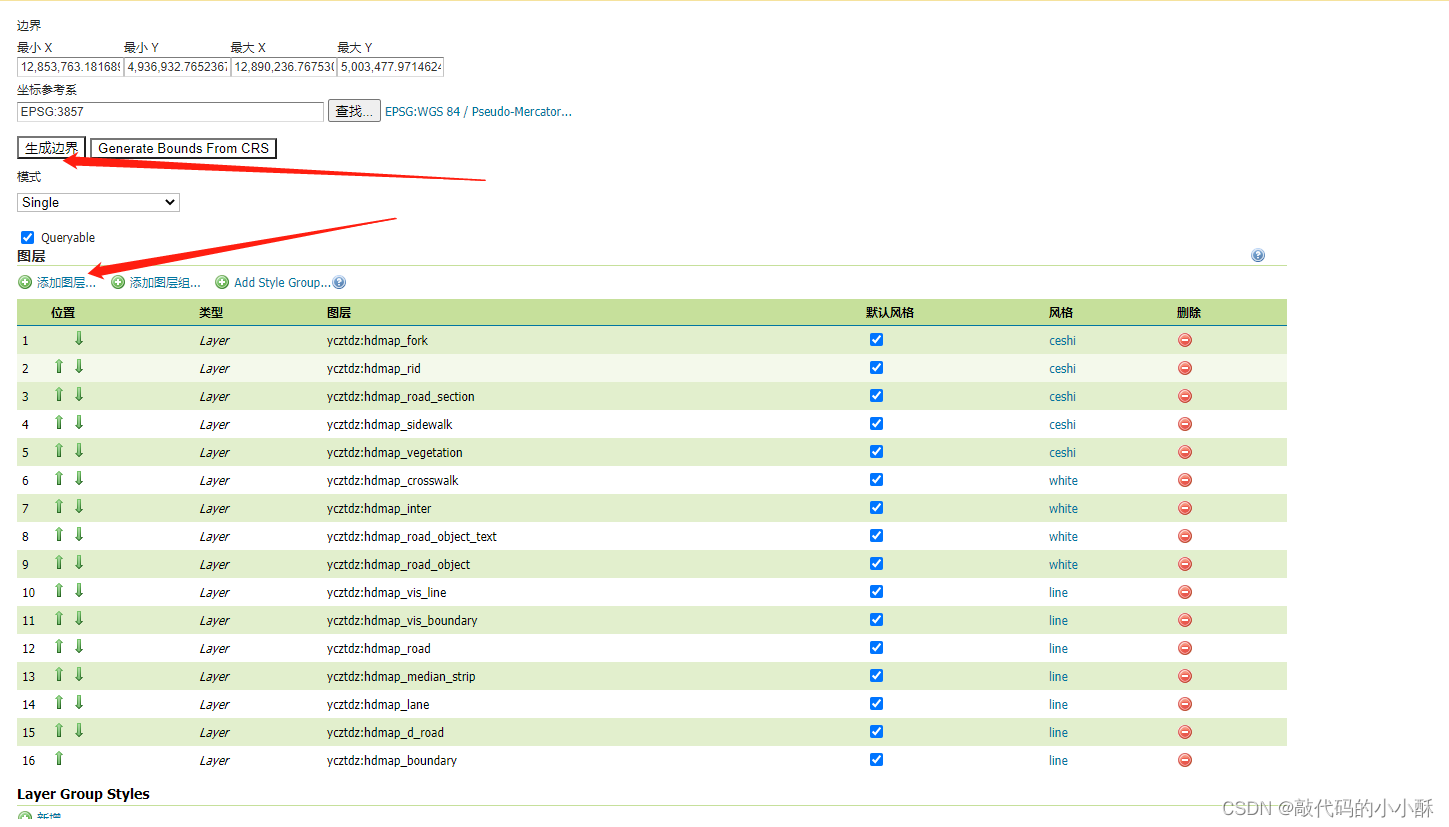Open ceshi style for hdmap_vegetation

point(1062,452)
